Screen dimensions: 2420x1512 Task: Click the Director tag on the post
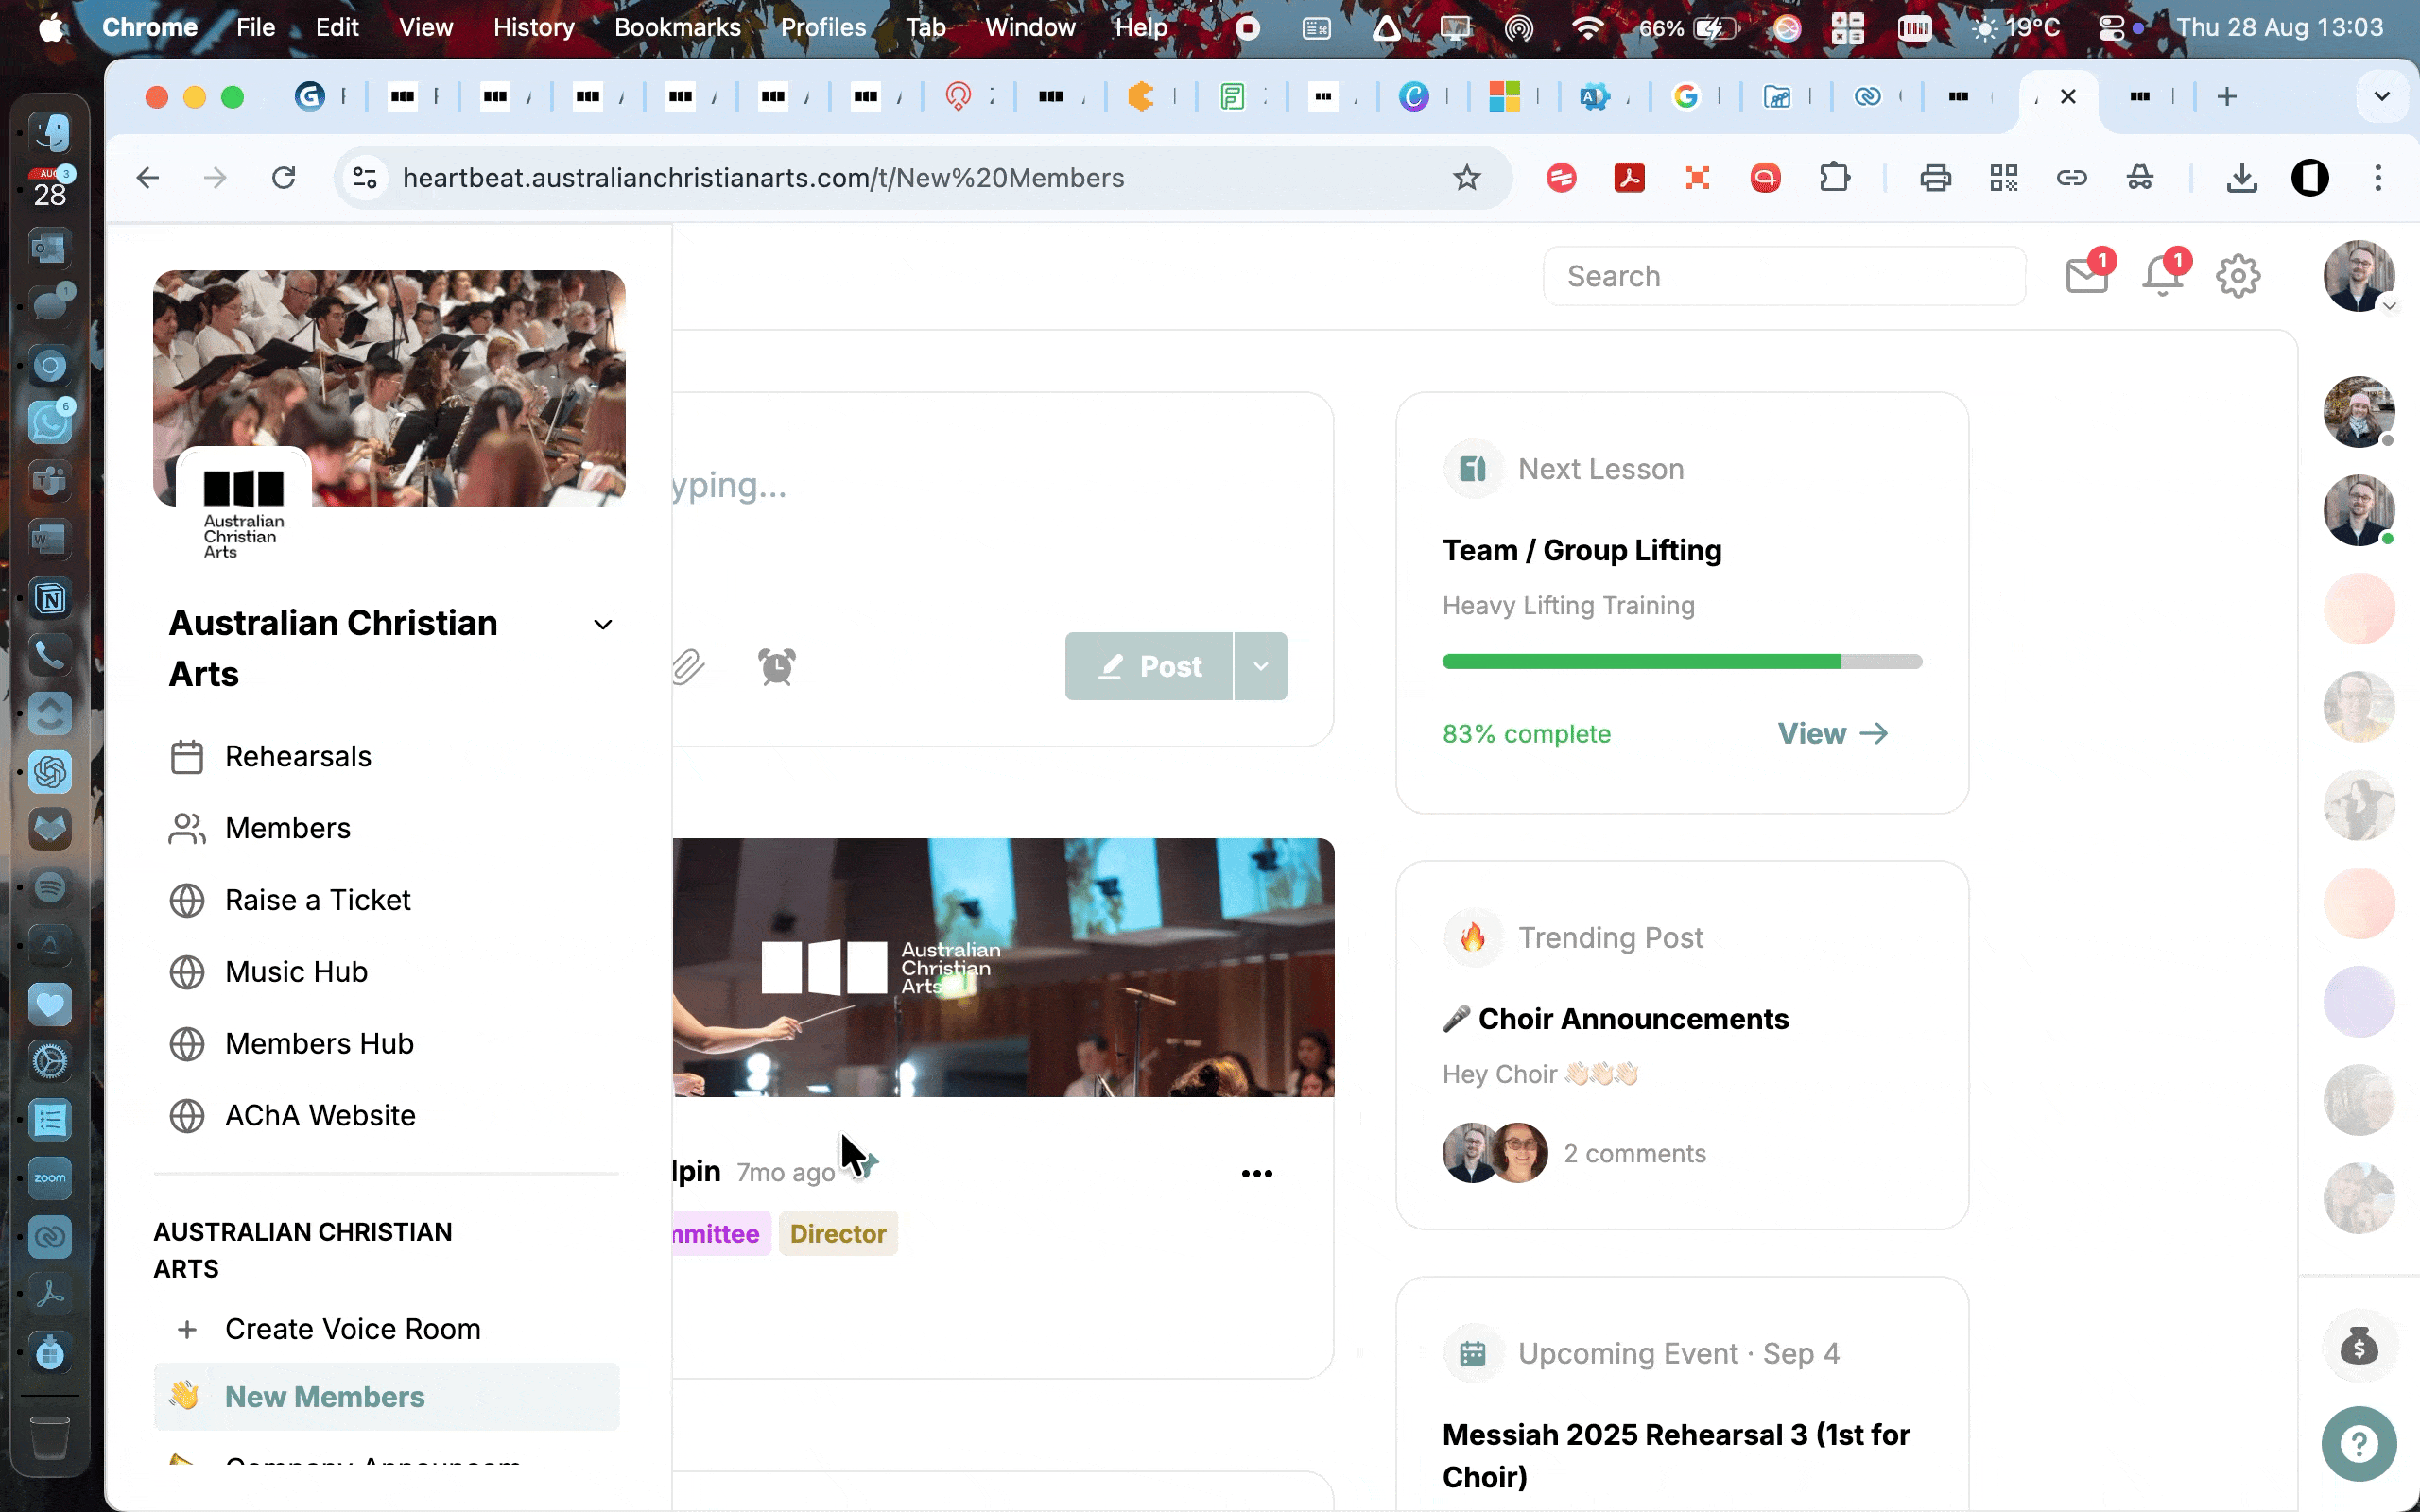click(838, 1234)
